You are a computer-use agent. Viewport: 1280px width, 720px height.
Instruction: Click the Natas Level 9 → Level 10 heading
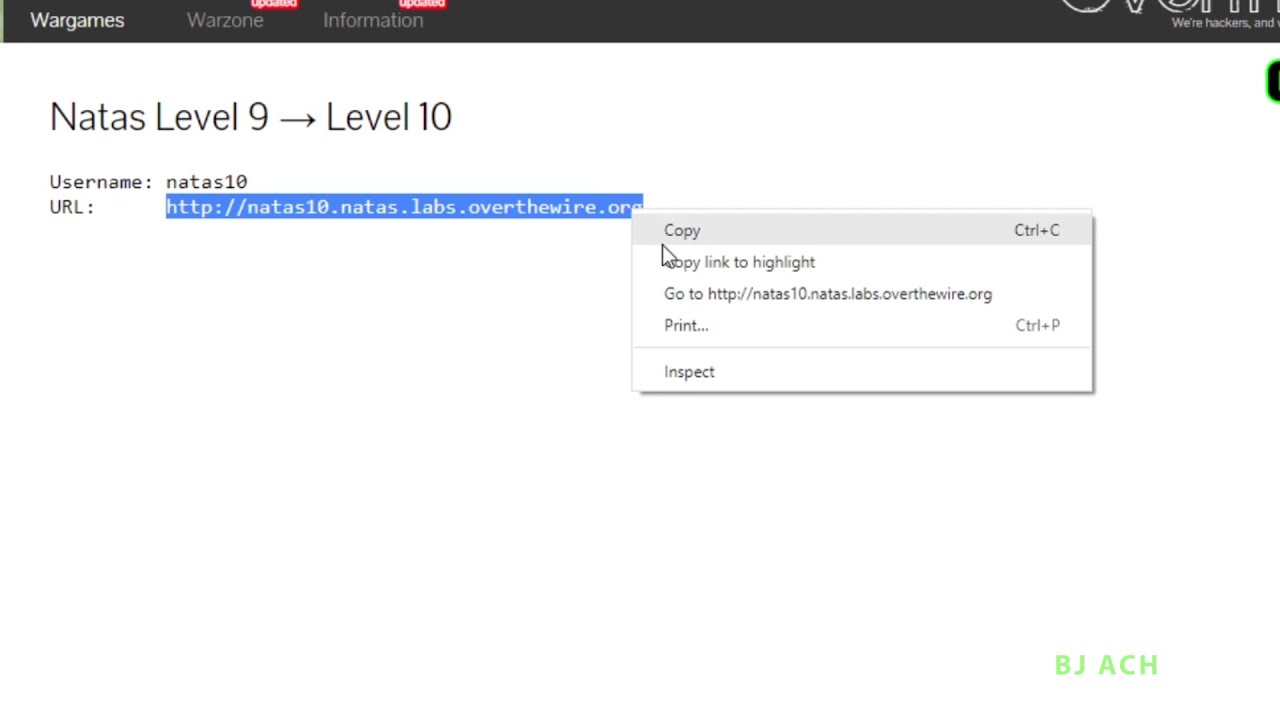coord(250,117)
